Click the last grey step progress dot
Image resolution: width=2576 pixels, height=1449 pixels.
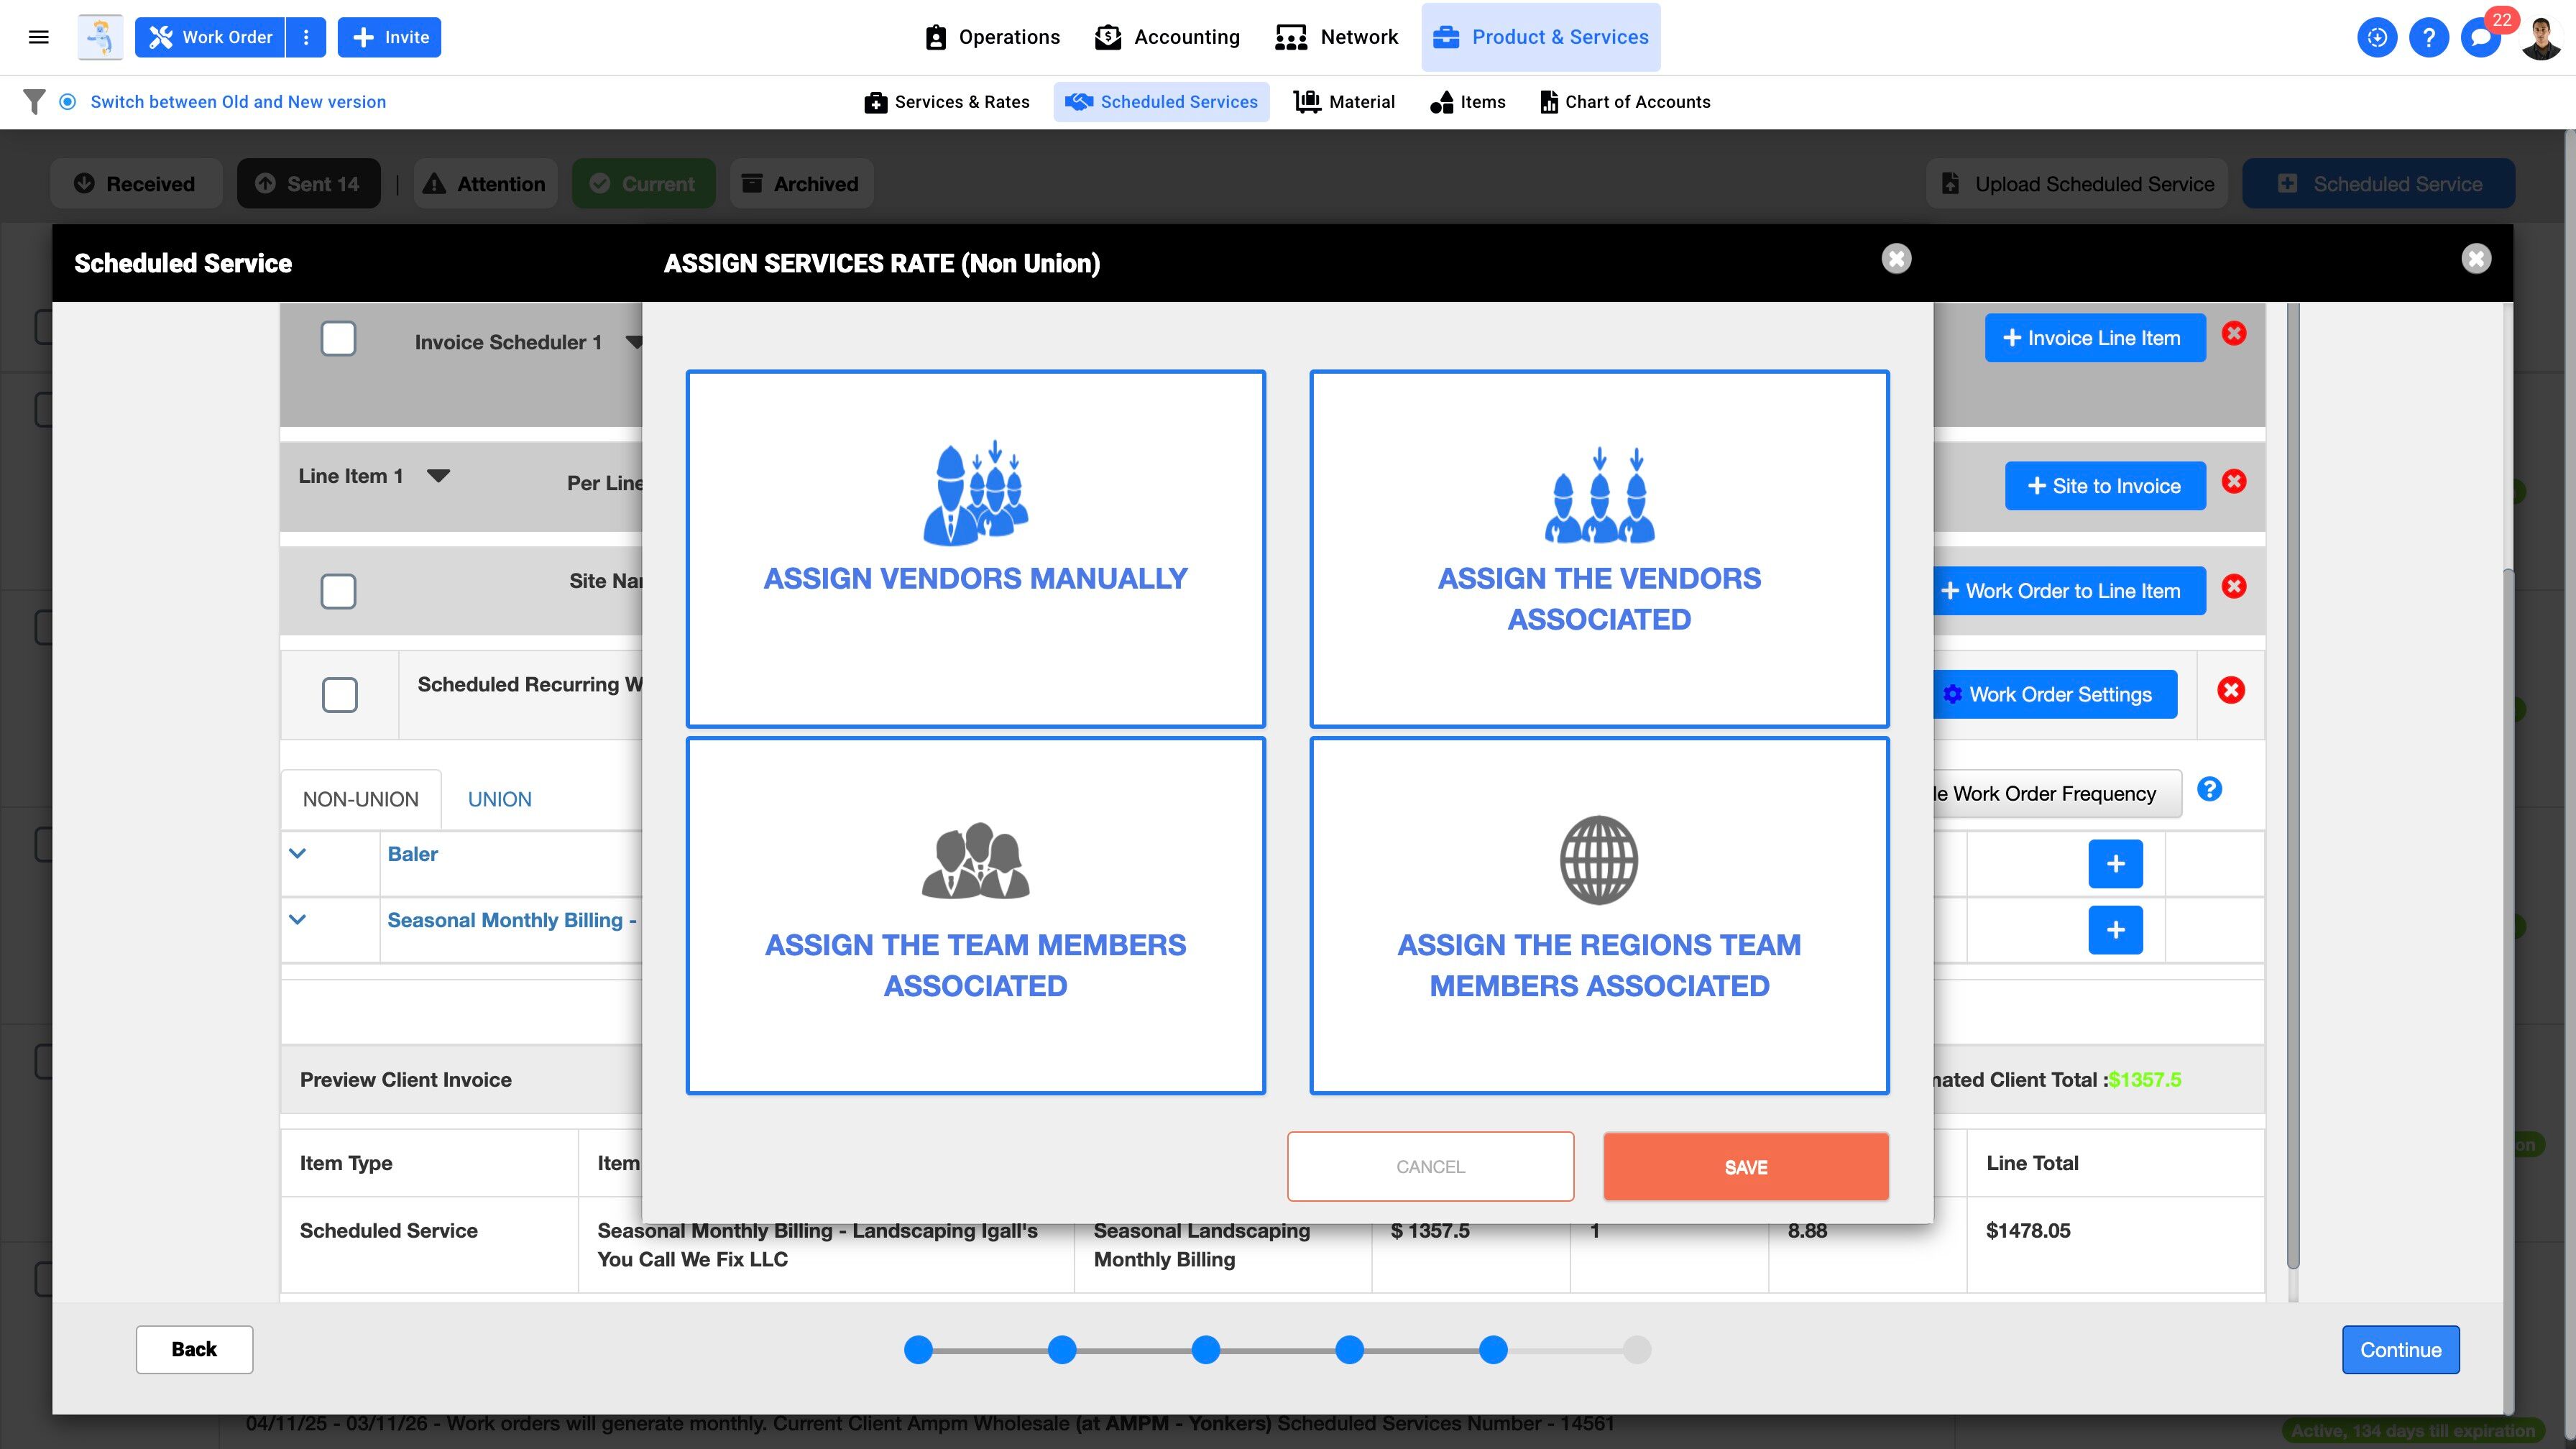click(1636, 1350)
